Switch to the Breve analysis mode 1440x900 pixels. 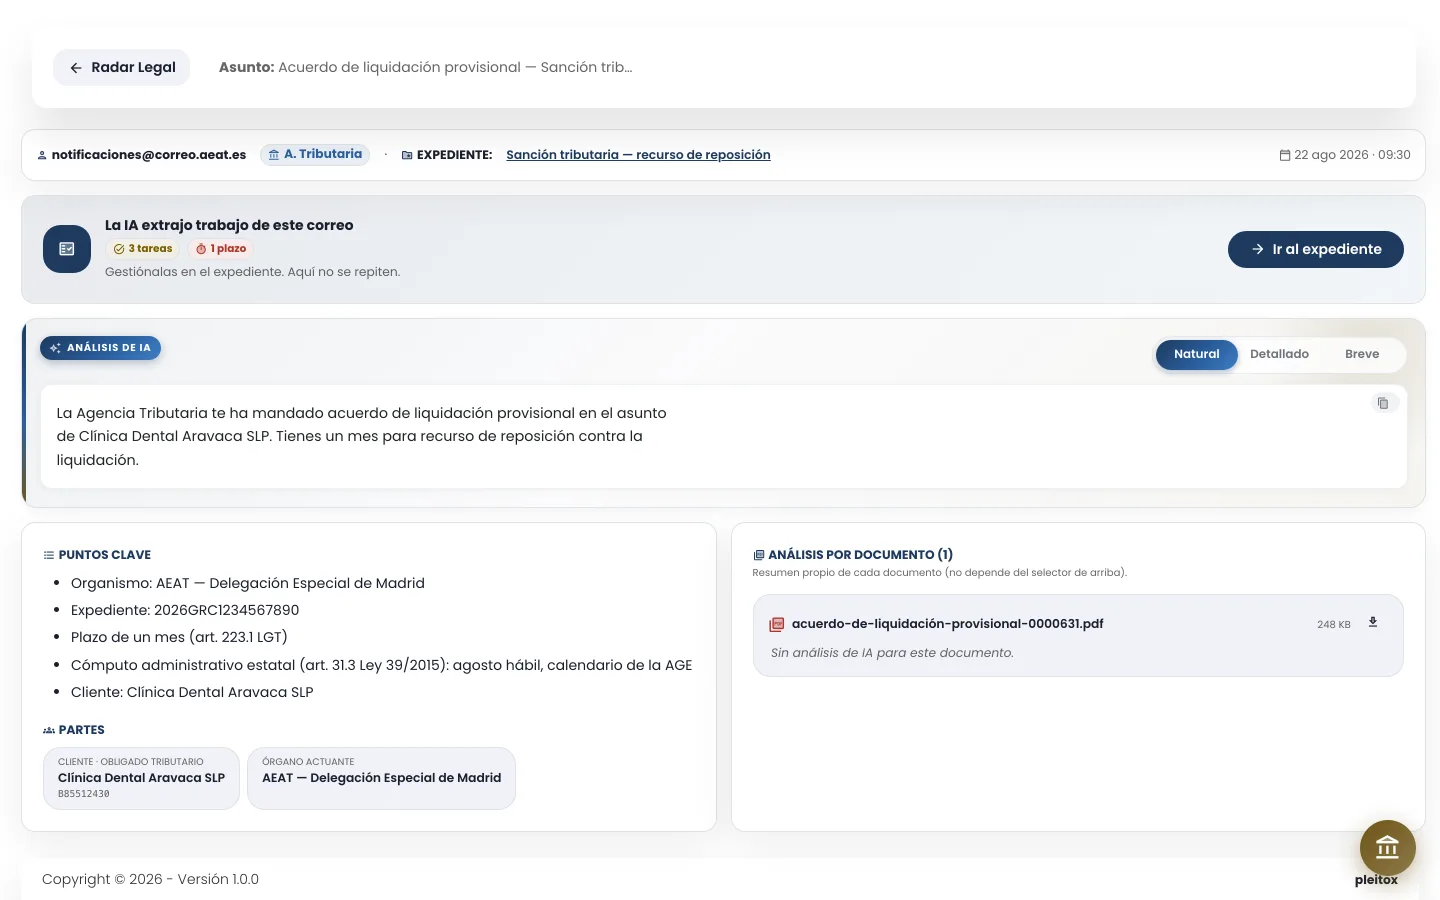(1361, 354)
